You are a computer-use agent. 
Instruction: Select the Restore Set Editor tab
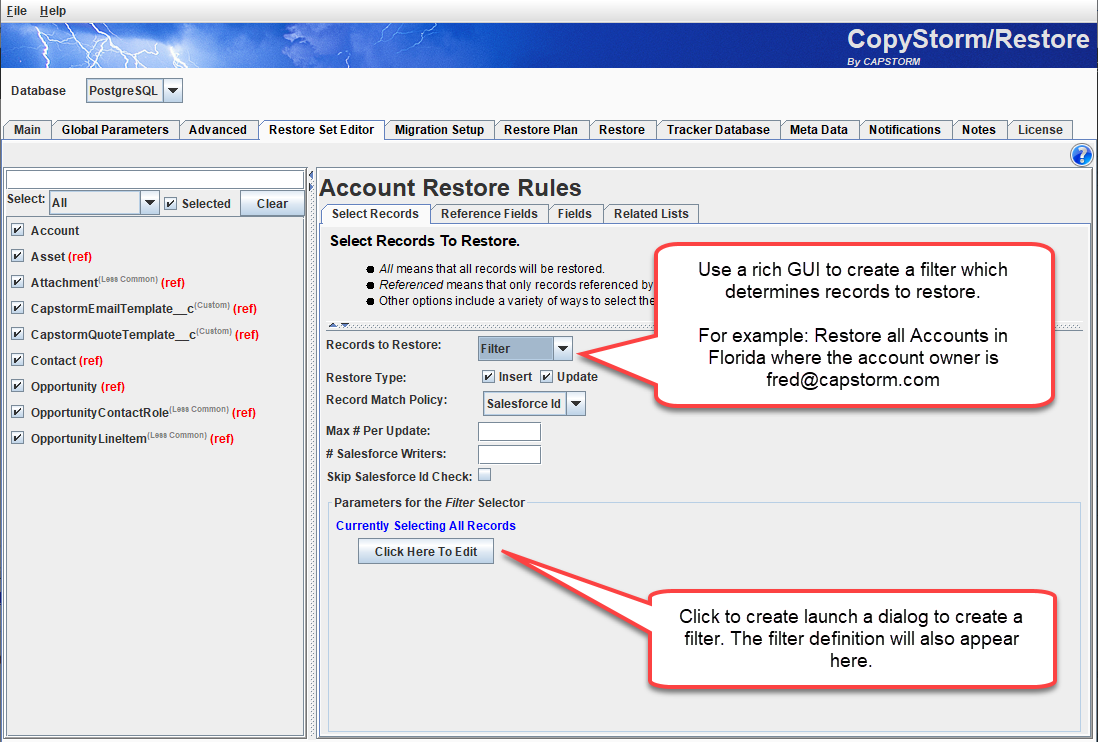click(321, 130)
